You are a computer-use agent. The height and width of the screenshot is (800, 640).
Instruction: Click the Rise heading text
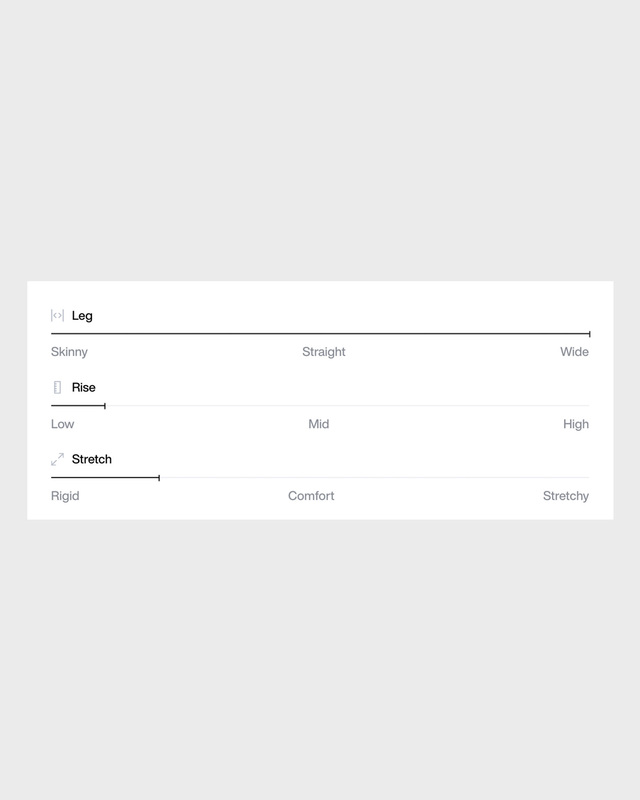pyautogui.click(x=84, y=388)
